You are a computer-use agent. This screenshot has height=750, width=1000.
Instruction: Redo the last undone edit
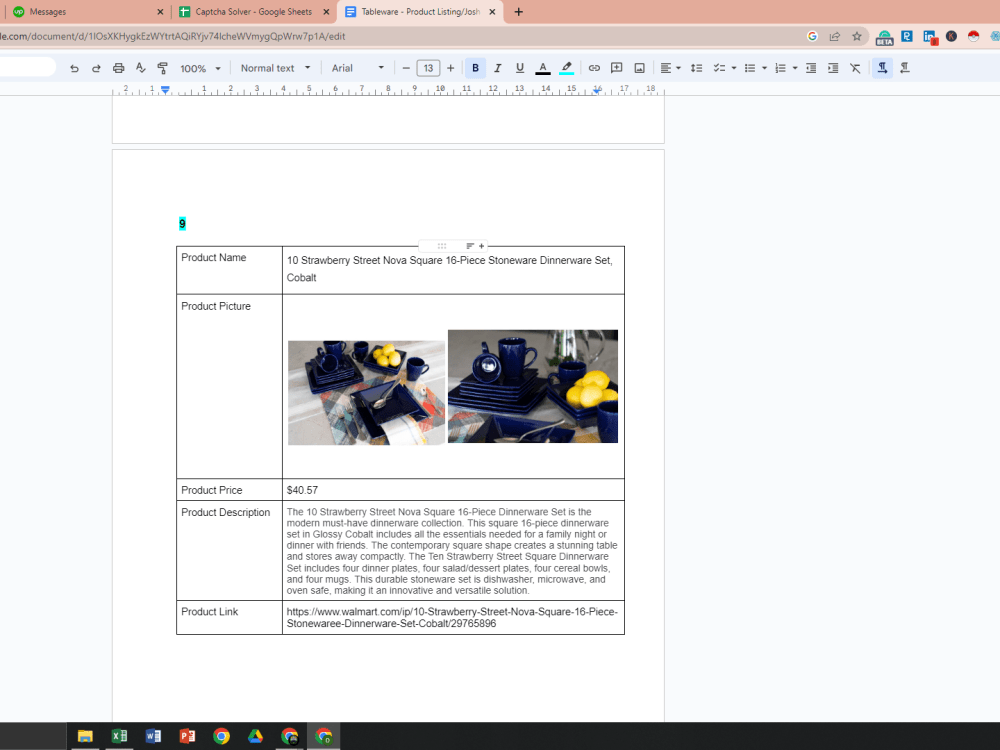point(96,68)
